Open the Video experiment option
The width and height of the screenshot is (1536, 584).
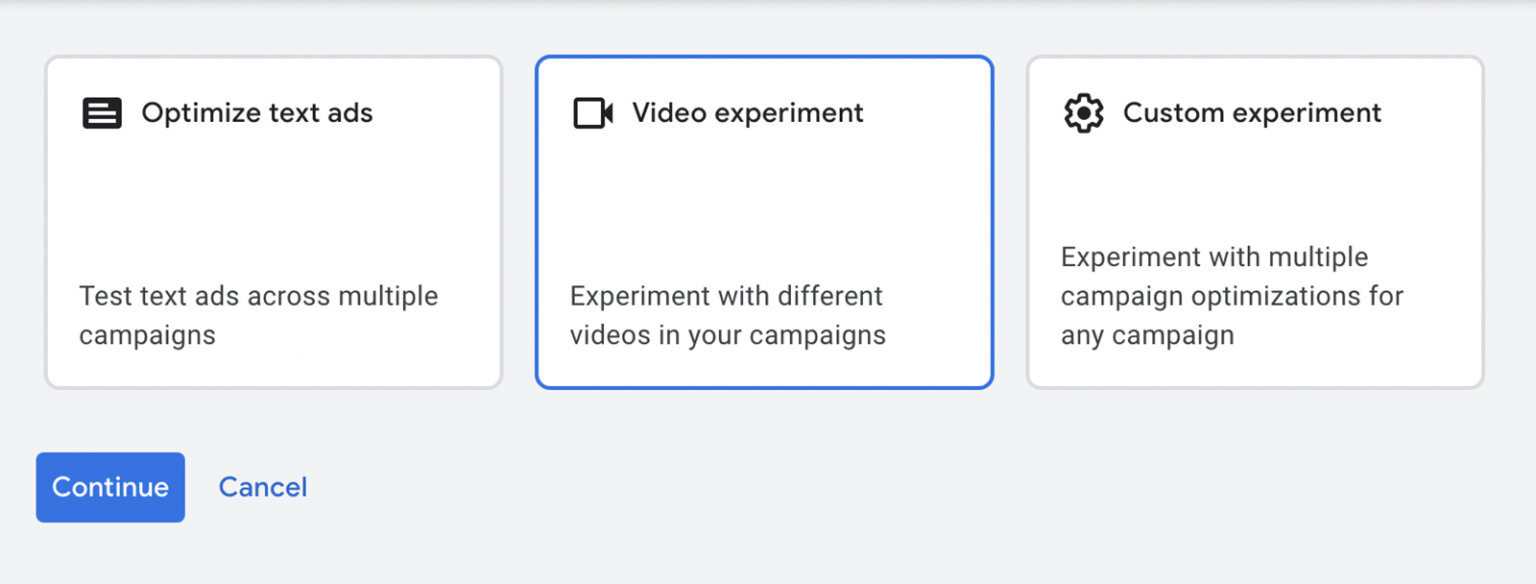763,220
